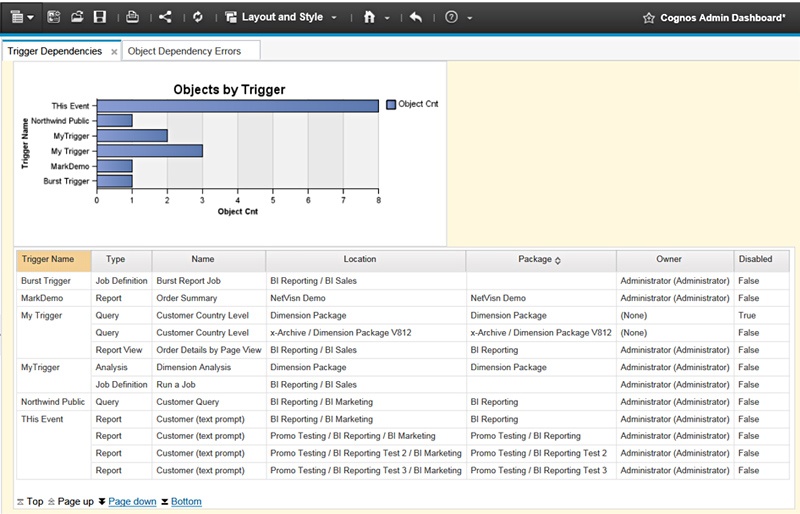Click the Objects by Trigger chart title

[x=229, y=90]
